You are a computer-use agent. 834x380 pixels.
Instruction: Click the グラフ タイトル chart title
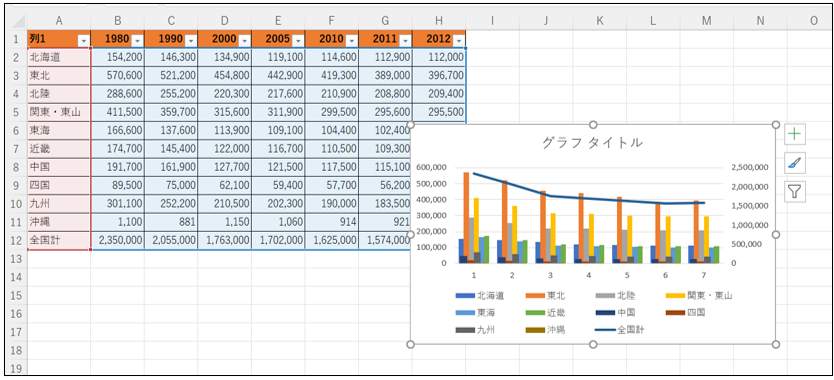pyautogui.click(x=593, y=143)
